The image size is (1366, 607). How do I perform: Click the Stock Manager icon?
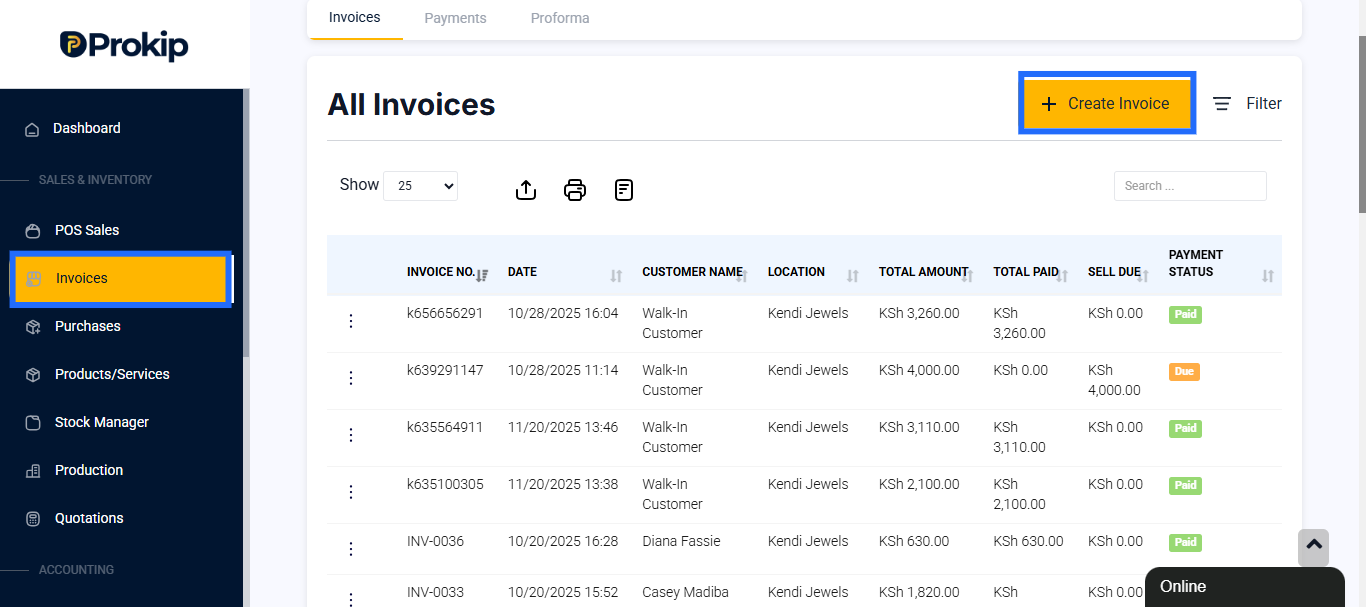33,422
